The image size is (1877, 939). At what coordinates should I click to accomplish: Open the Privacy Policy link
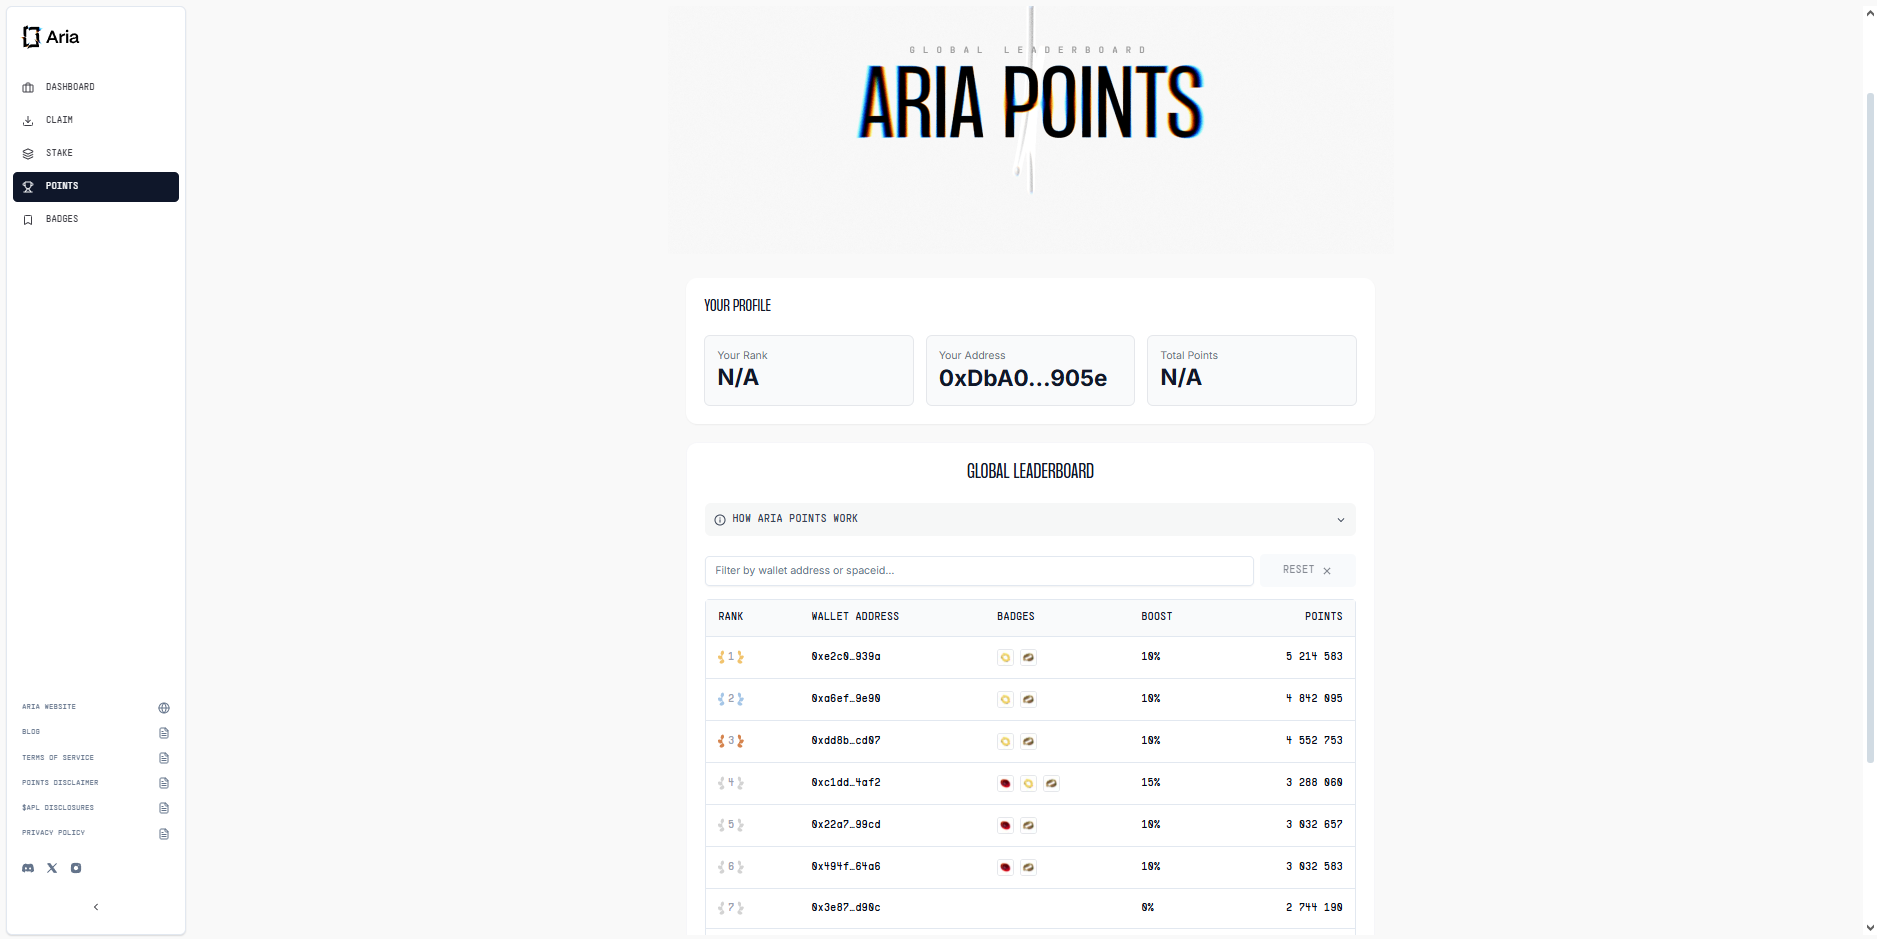coord(54,833)
